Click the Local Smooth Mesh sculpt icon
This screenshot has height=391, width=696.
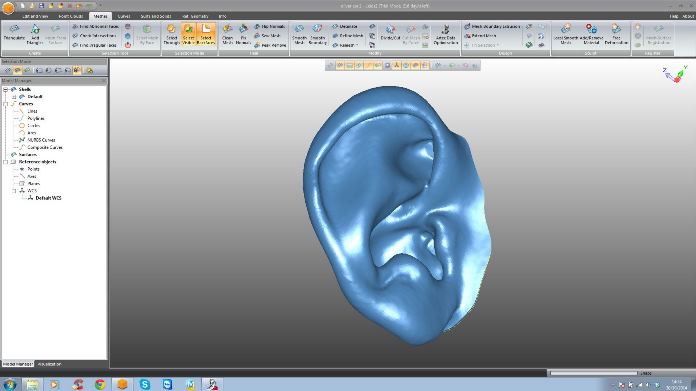point(566,34)
